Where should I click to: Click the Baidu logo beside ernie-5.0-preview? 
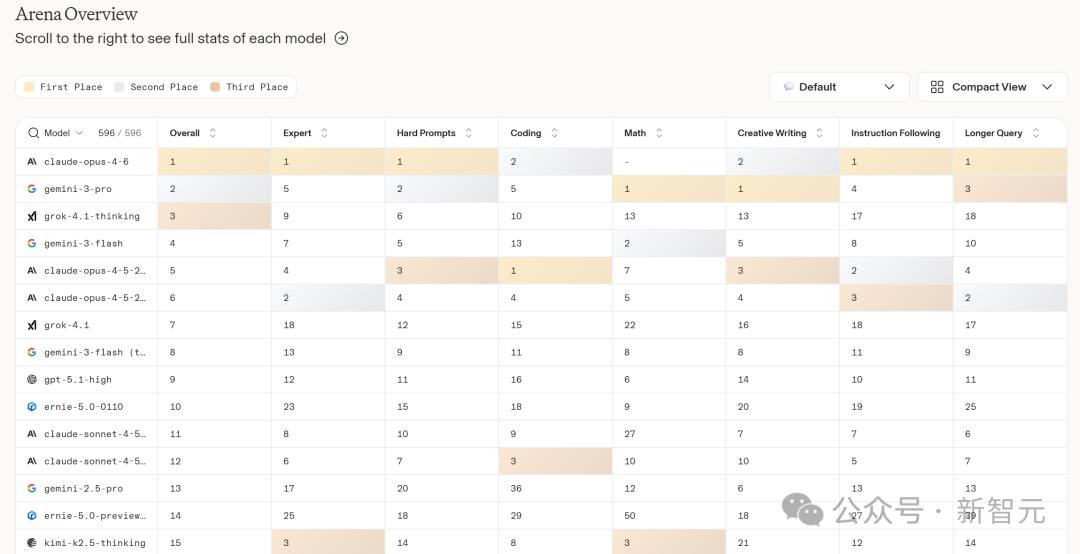pos(32,515)
